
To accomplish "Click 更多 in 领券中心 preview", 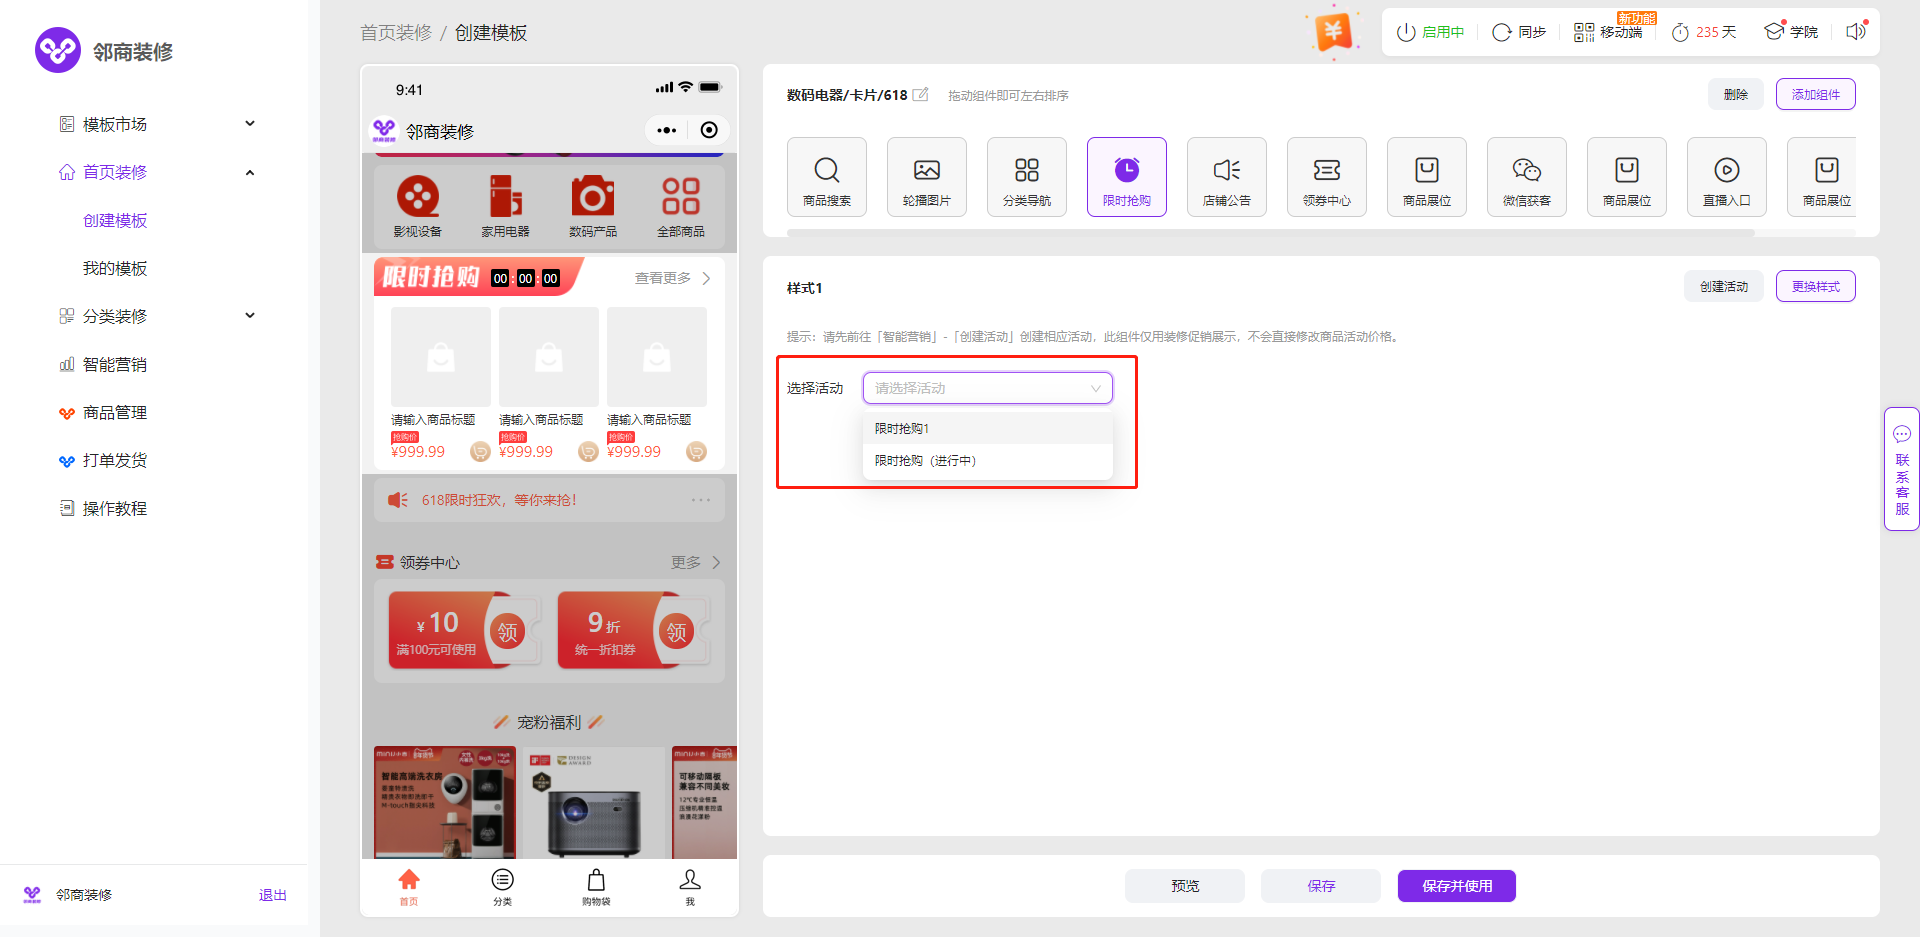I will coord(696,563).
